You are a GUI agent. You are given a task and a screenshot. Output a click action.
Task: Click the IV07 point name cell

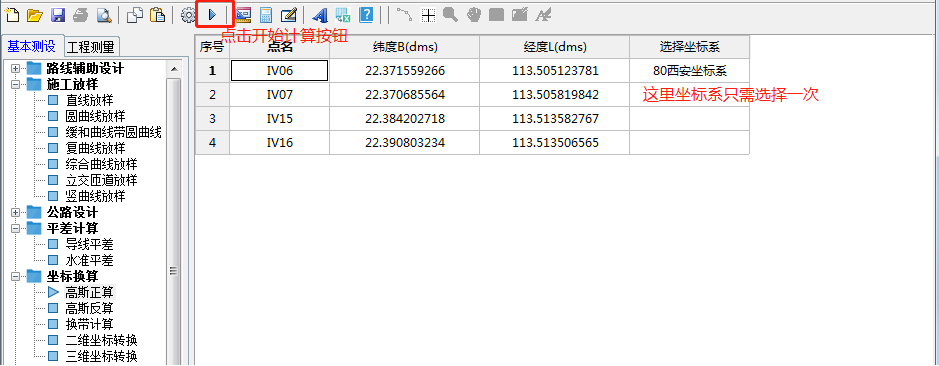coord(280,95)
